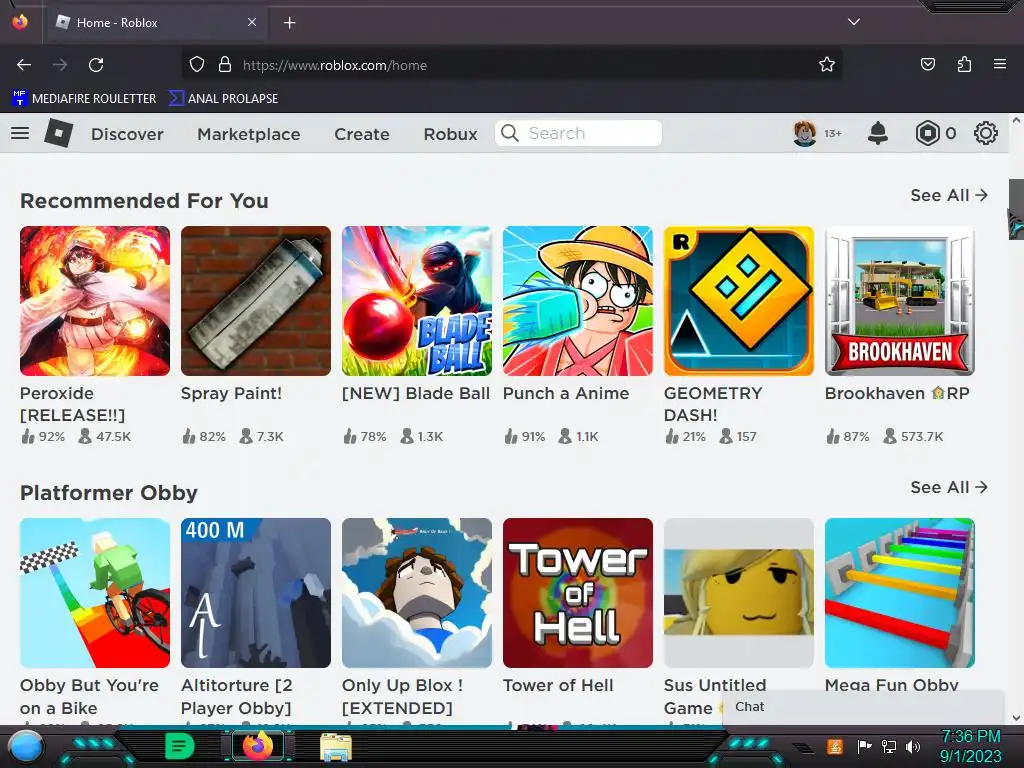Go back to the previous page
The height and width of the screenshot is (768, 1024).
pos(24,65)
